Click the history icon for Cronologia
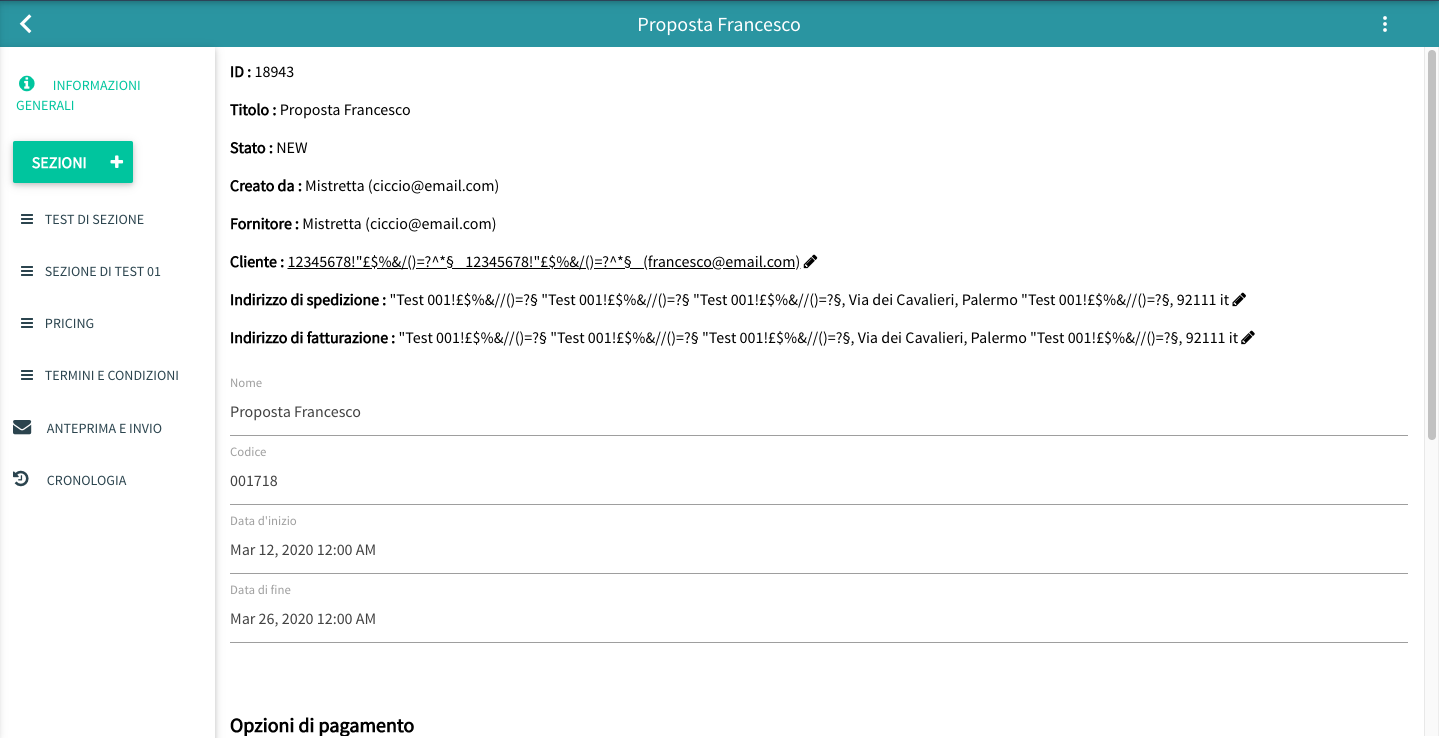Screen dimensions: 1439x738 (21, 480)
